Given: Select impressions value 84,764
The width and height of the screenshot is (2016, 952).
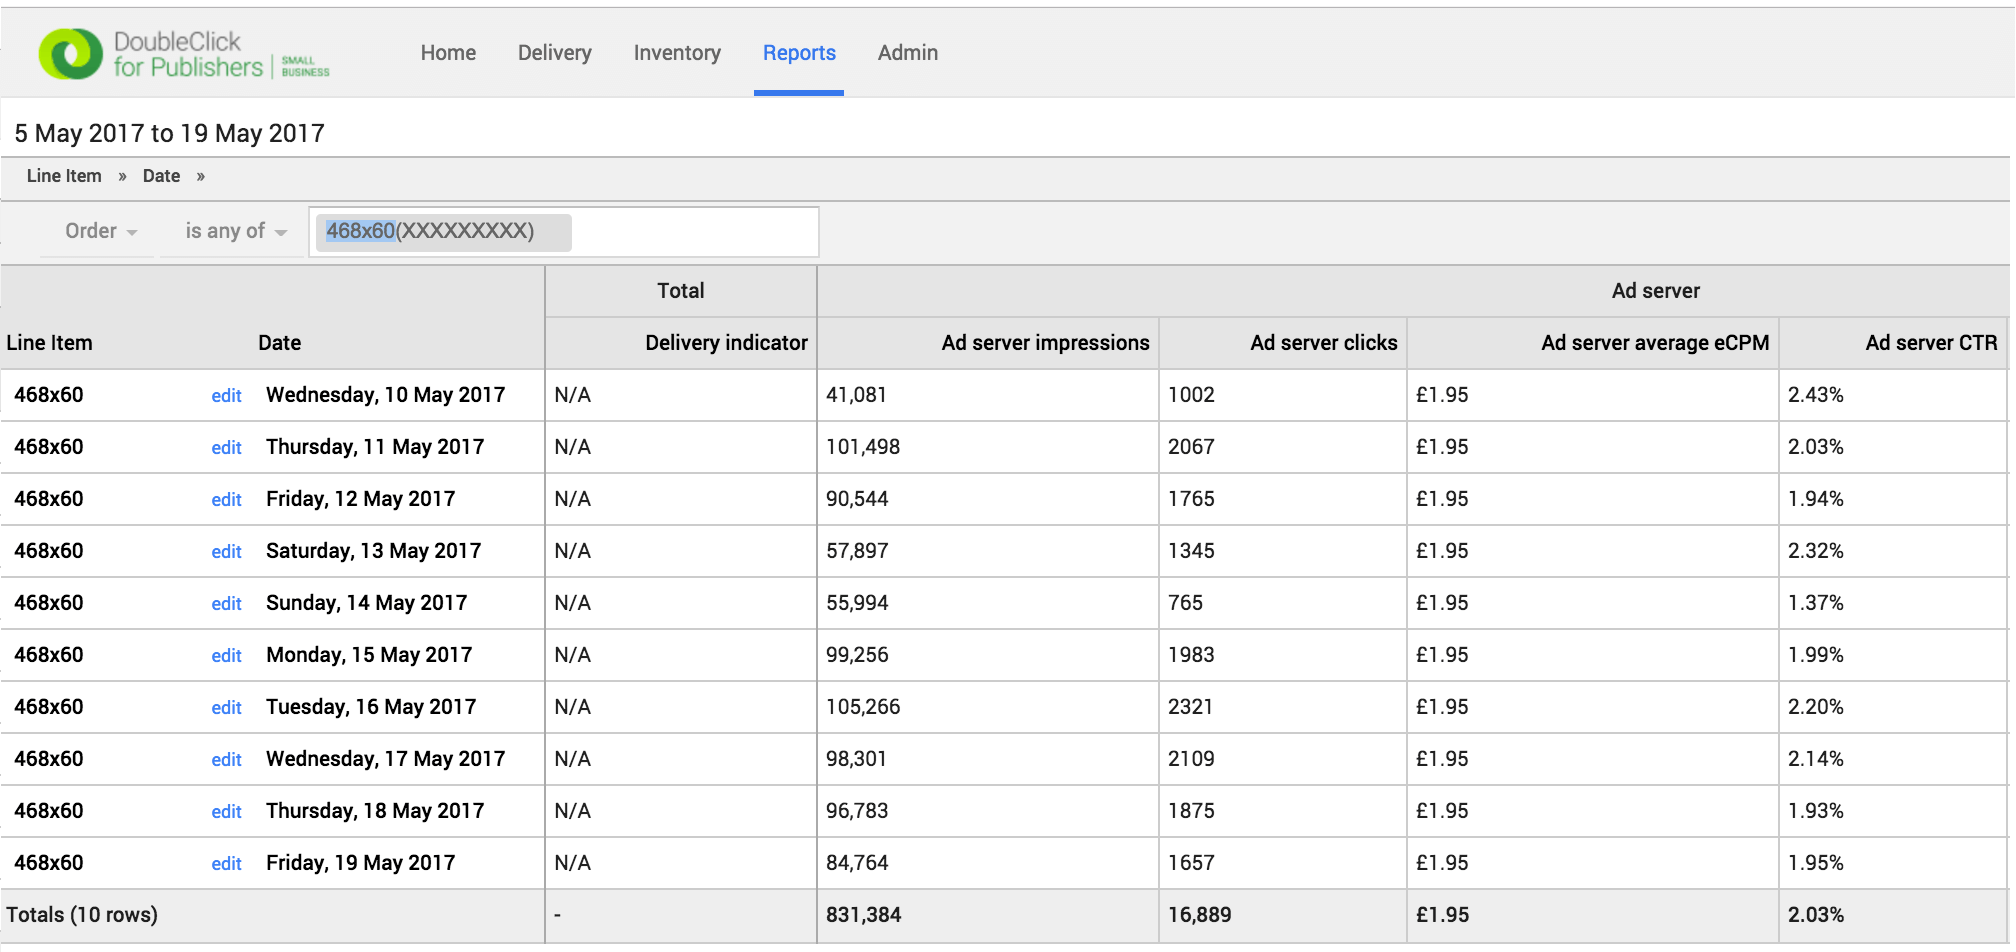Looking at the screenshot, I should coord(856,863).
